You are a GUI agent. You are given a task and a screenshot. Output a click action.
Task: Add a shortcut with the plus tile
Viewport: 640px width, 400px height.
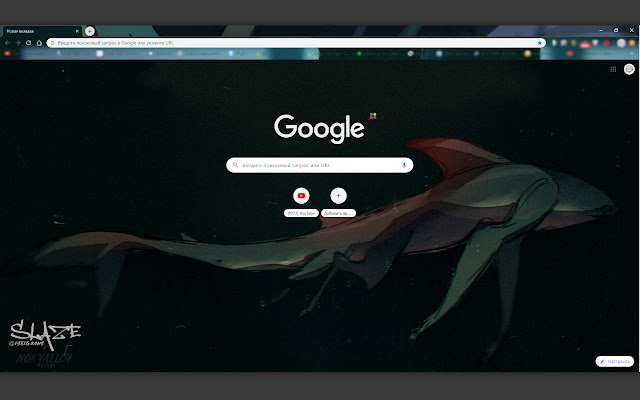pos(338,196)
